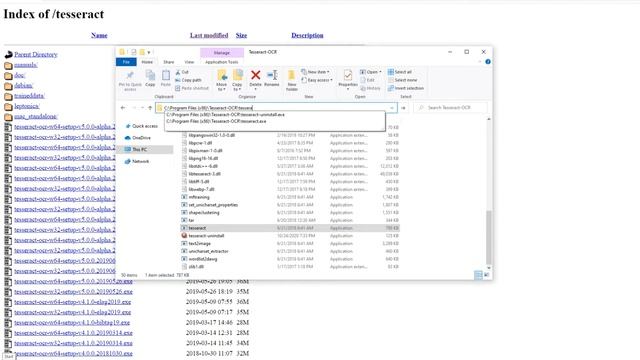Switch to the Share tab
This screenshot has width=640, height=360.
[169, 62]
